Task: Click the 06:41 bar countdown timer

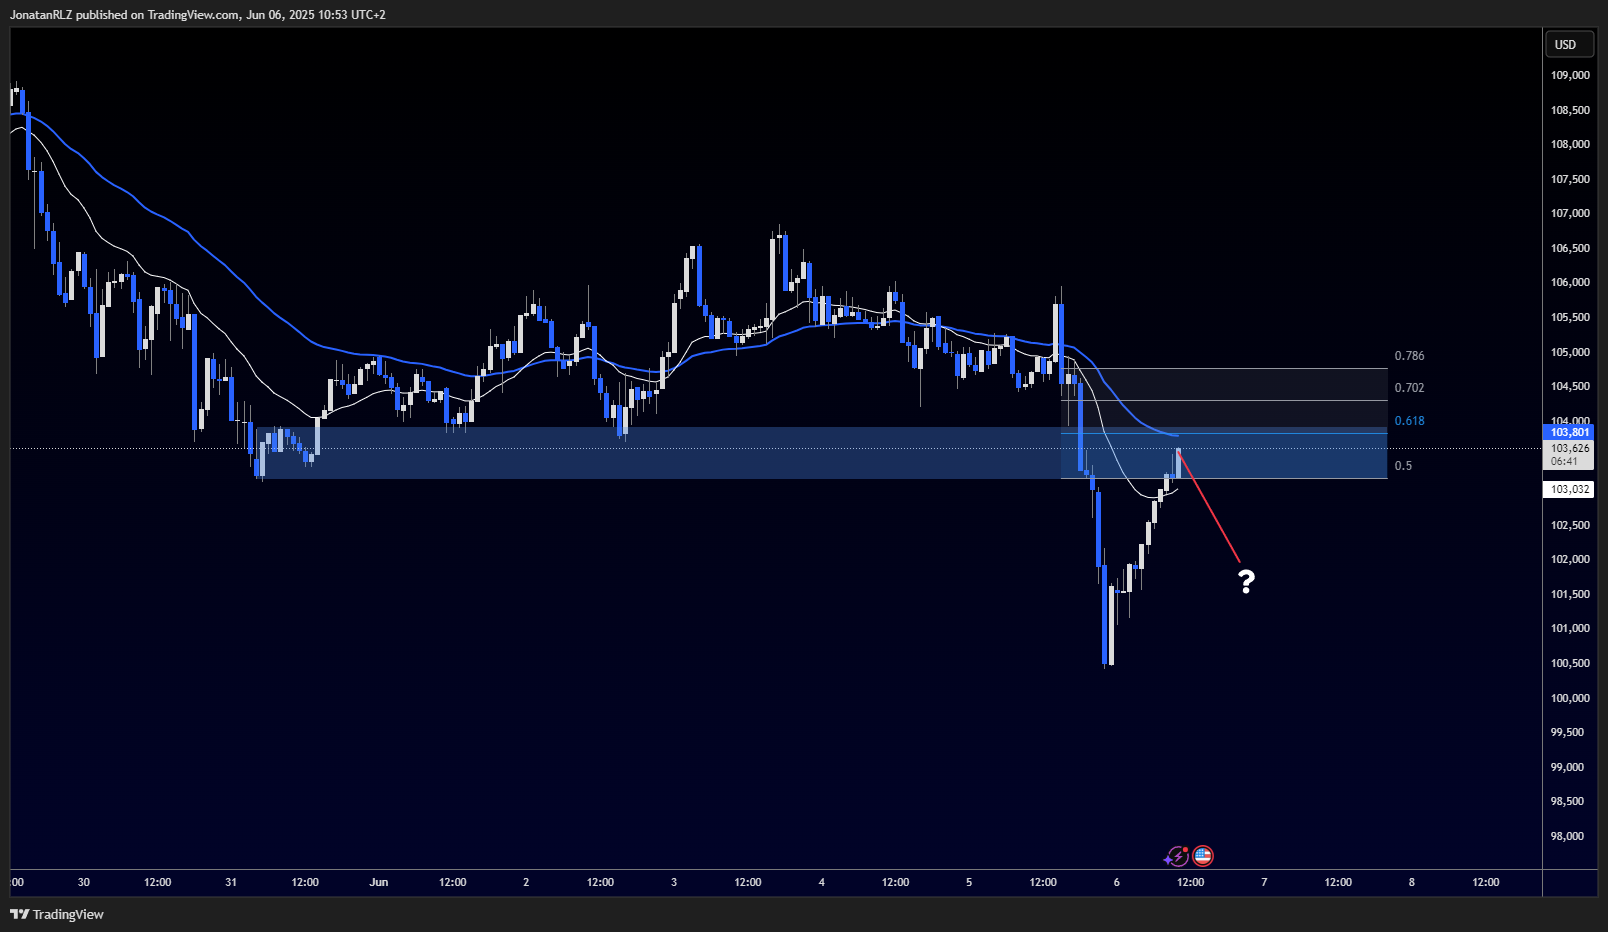Action: 1564,461
